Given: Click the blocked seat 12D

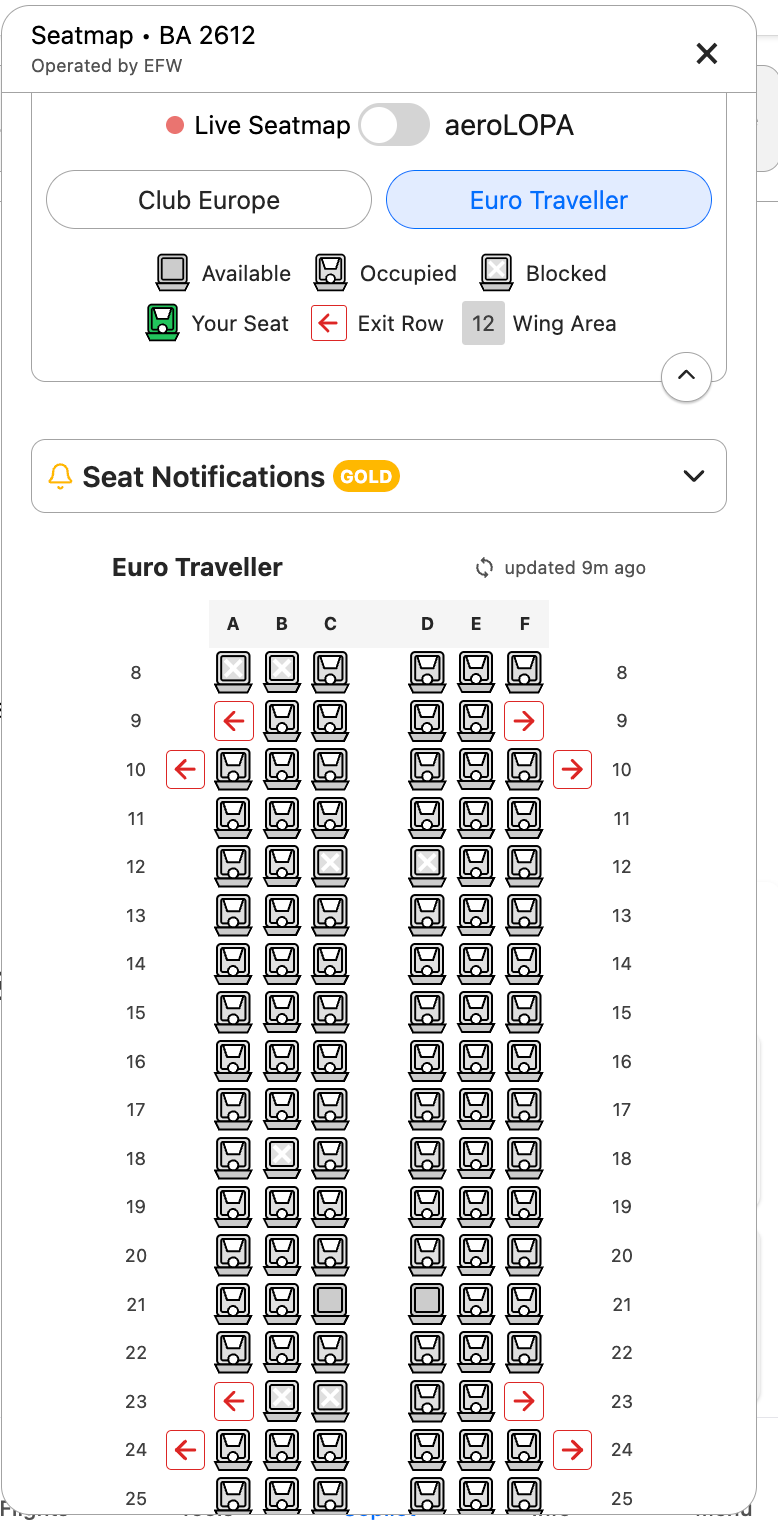Looking at the screenshot, I should point(427,866).
